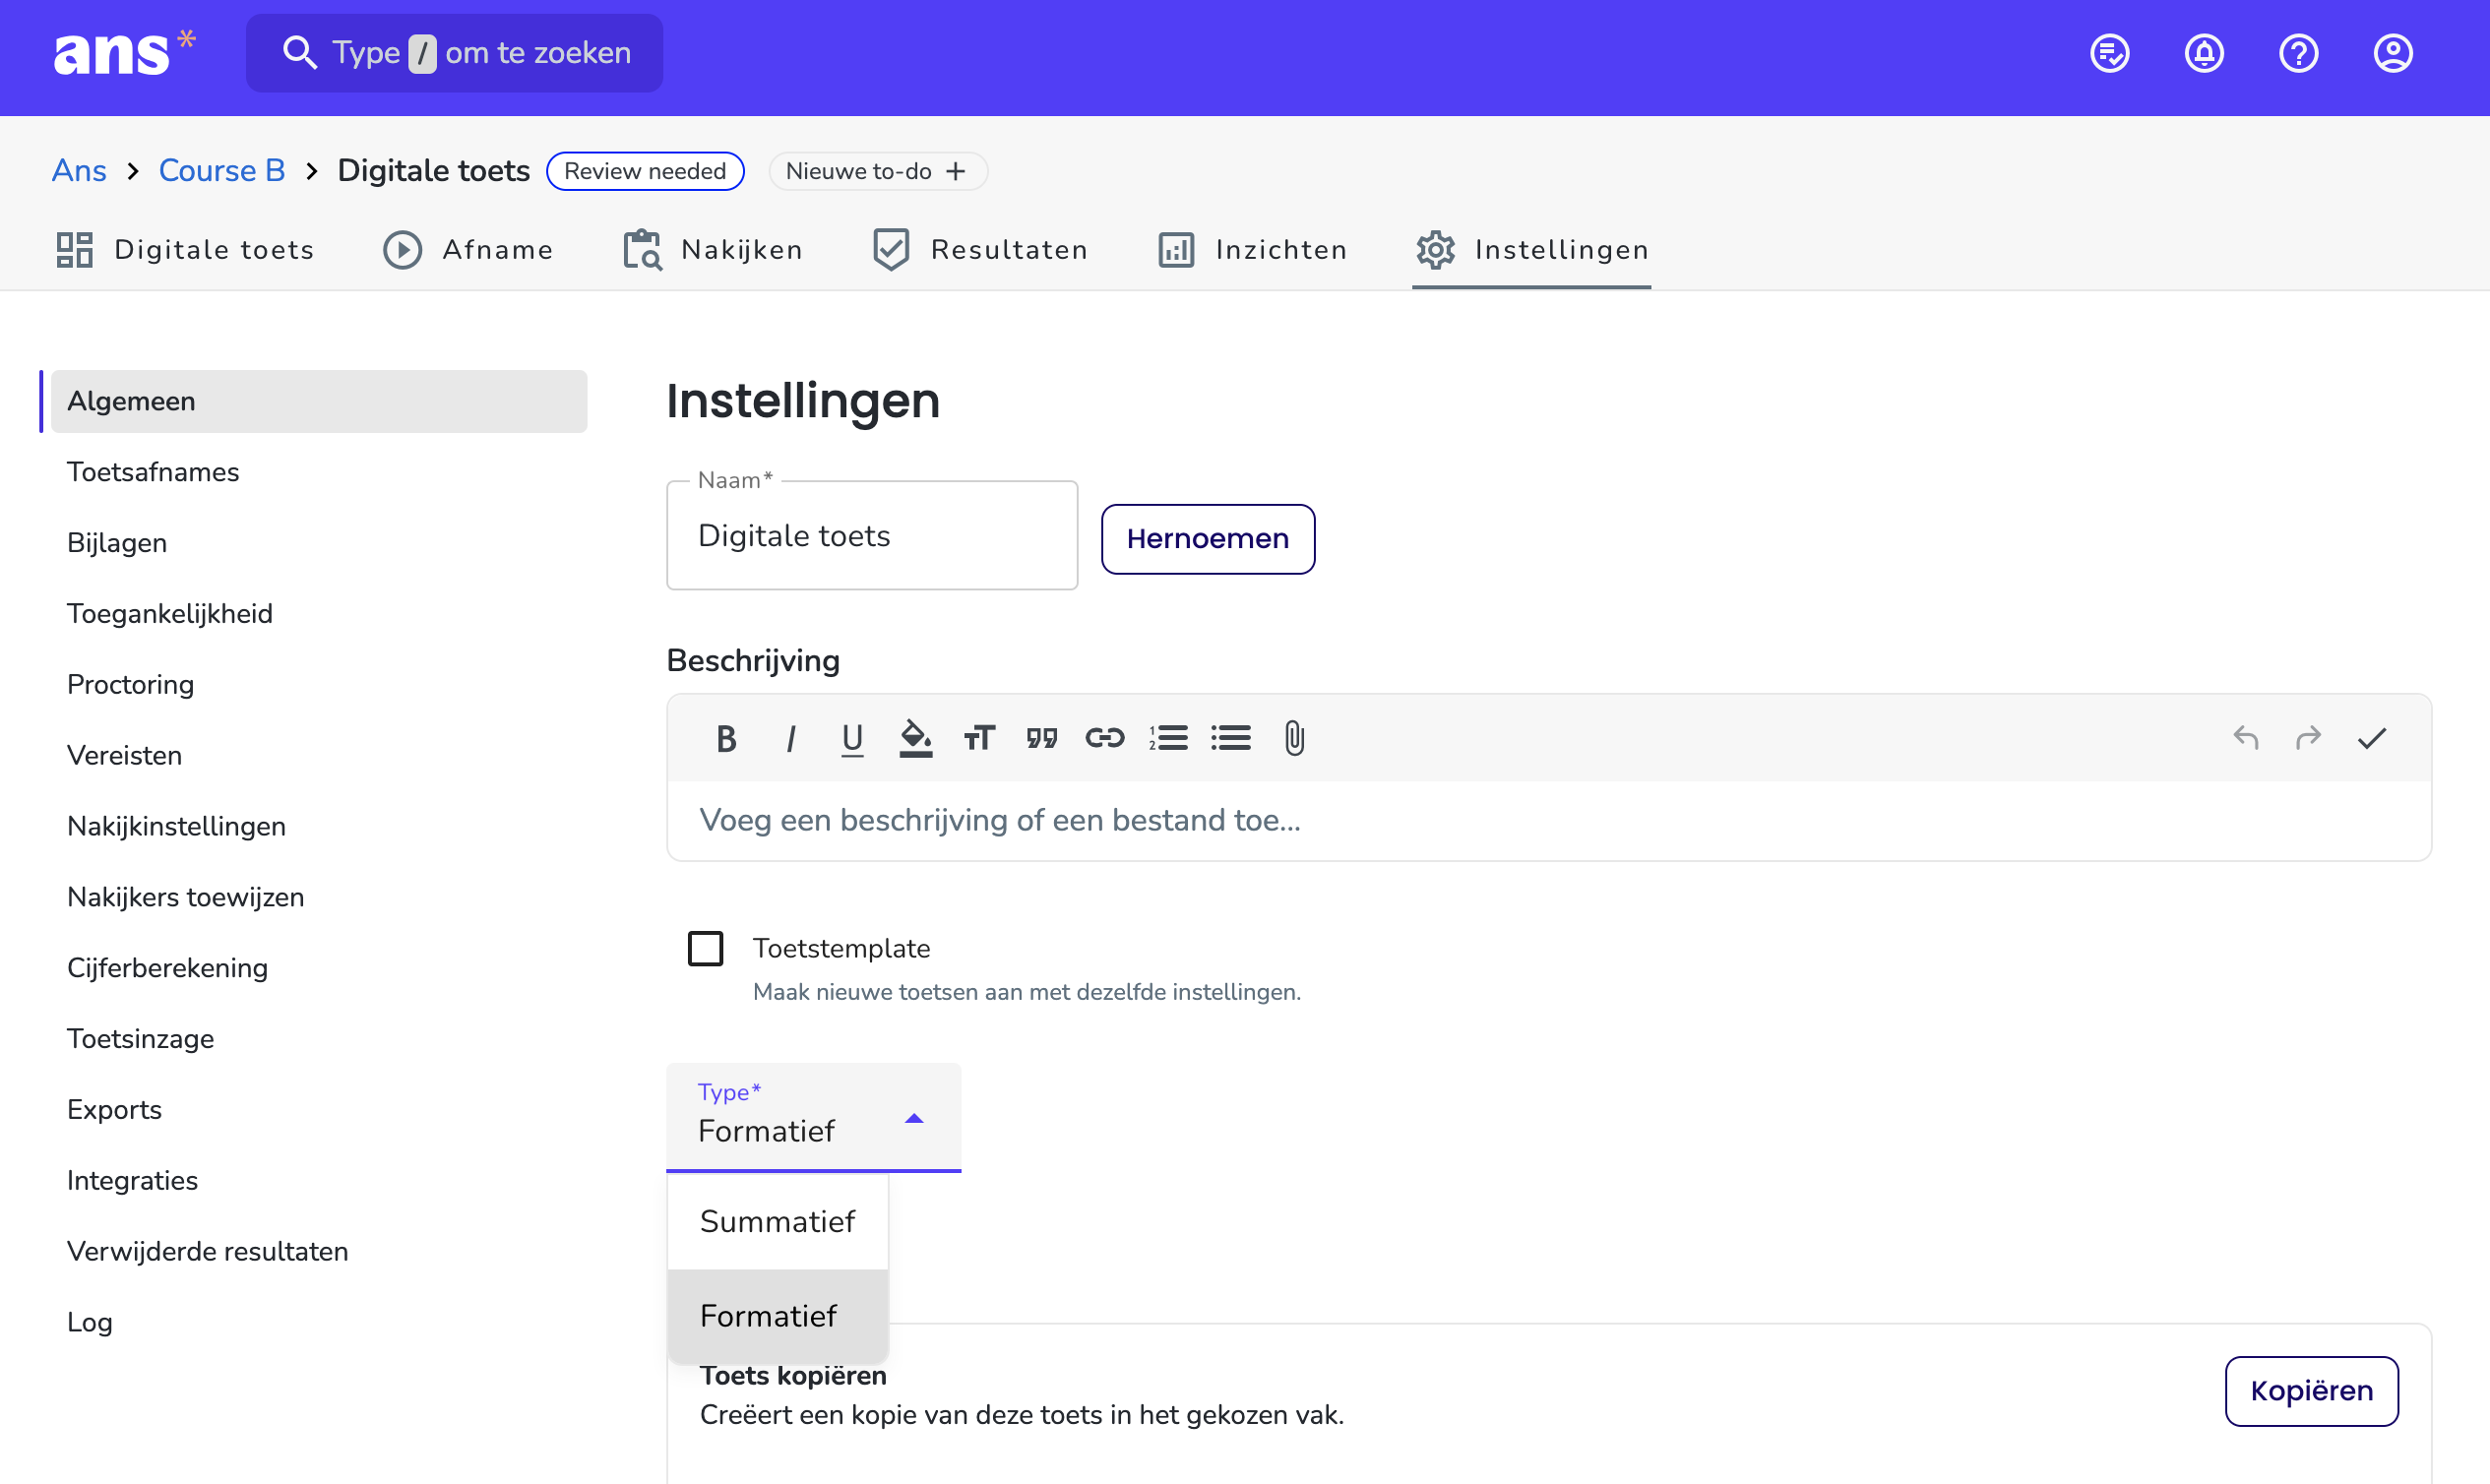The image size is (2490, 1484).
Task: Toggle underline formatting in description editor
Action: (x=852, y=738)
